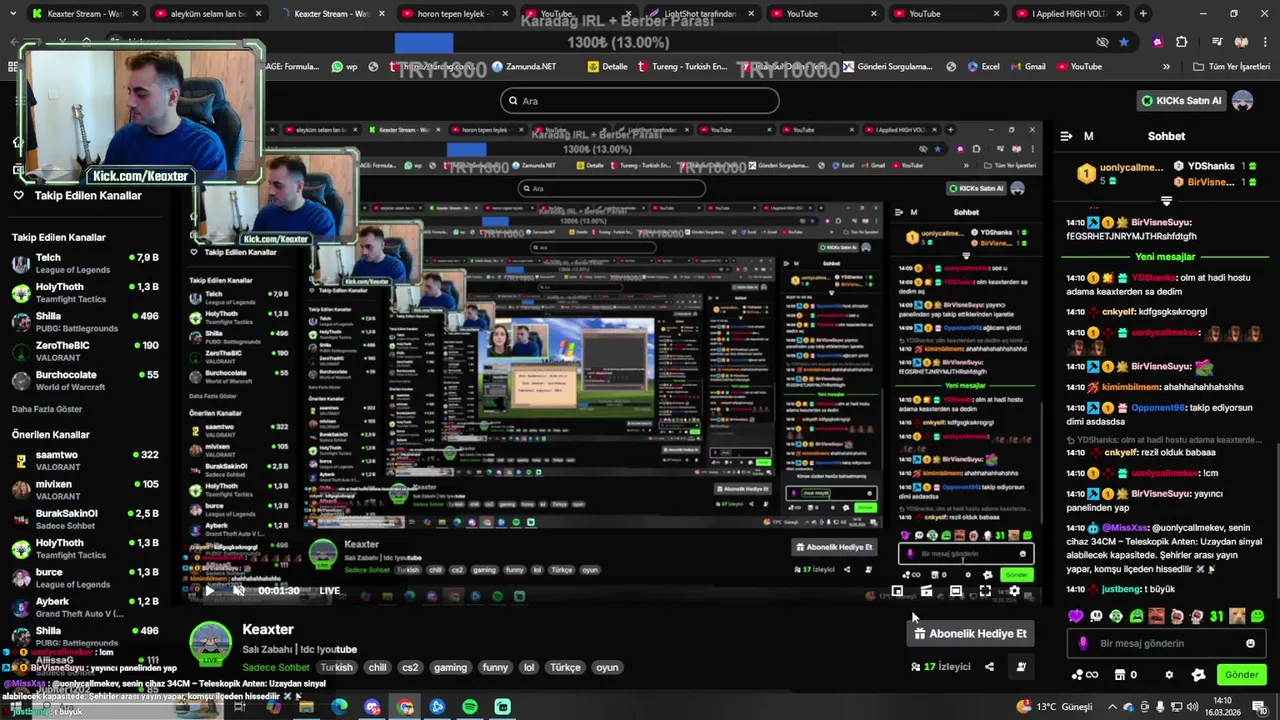
Task: Share the Keaxter stream
Action: (989, 667)
